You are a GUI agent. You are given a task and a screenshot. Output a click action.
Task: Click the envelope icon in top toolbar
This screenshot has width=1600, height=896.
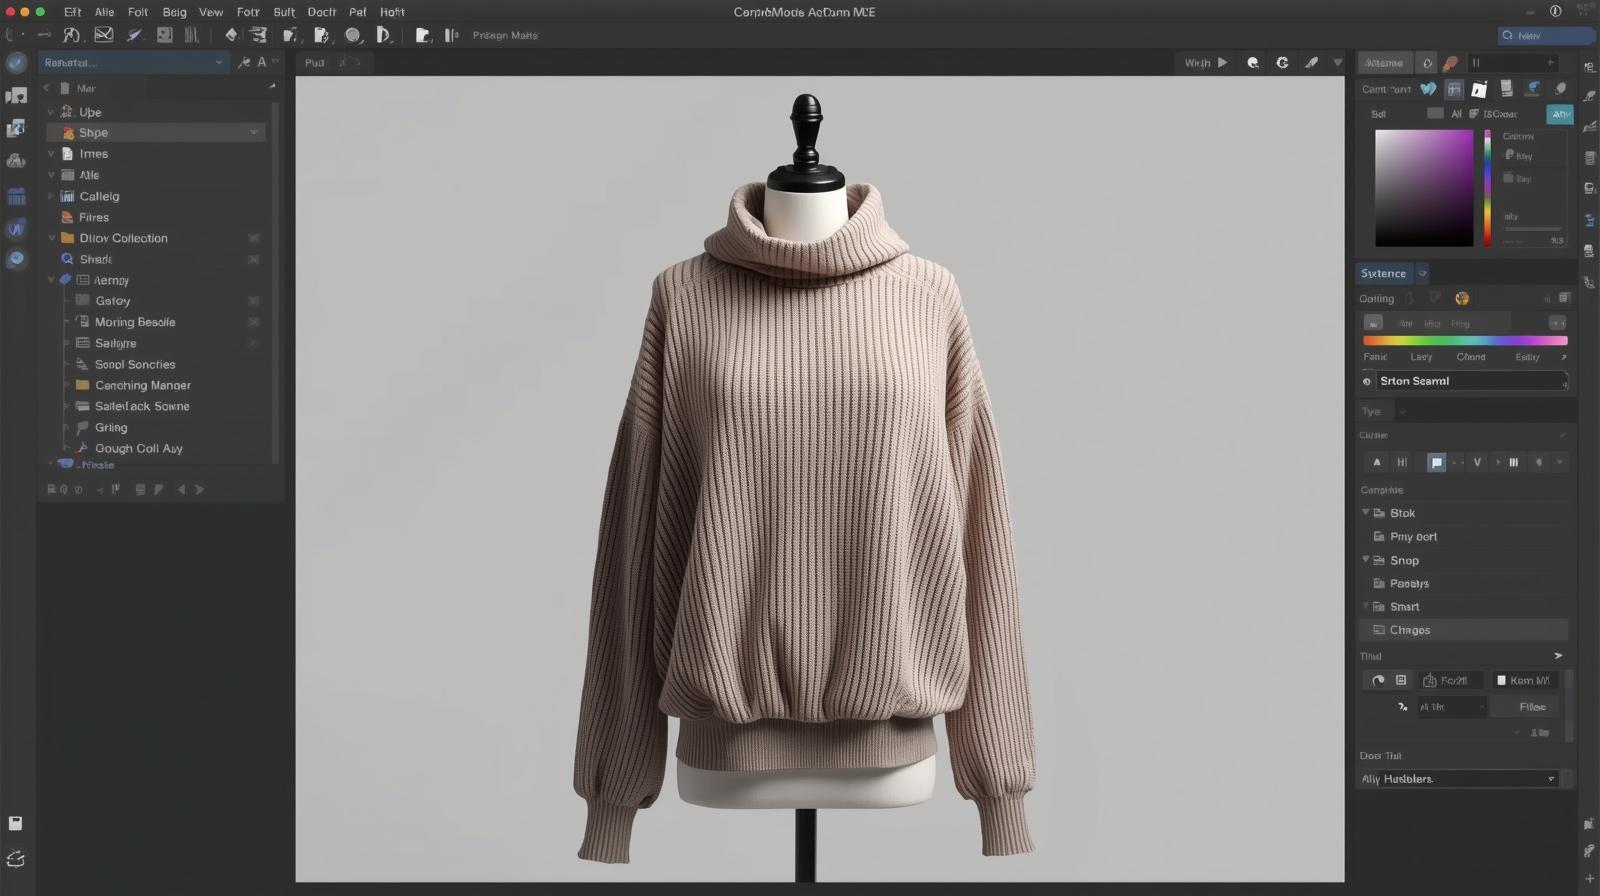click(x=104, y=35)
